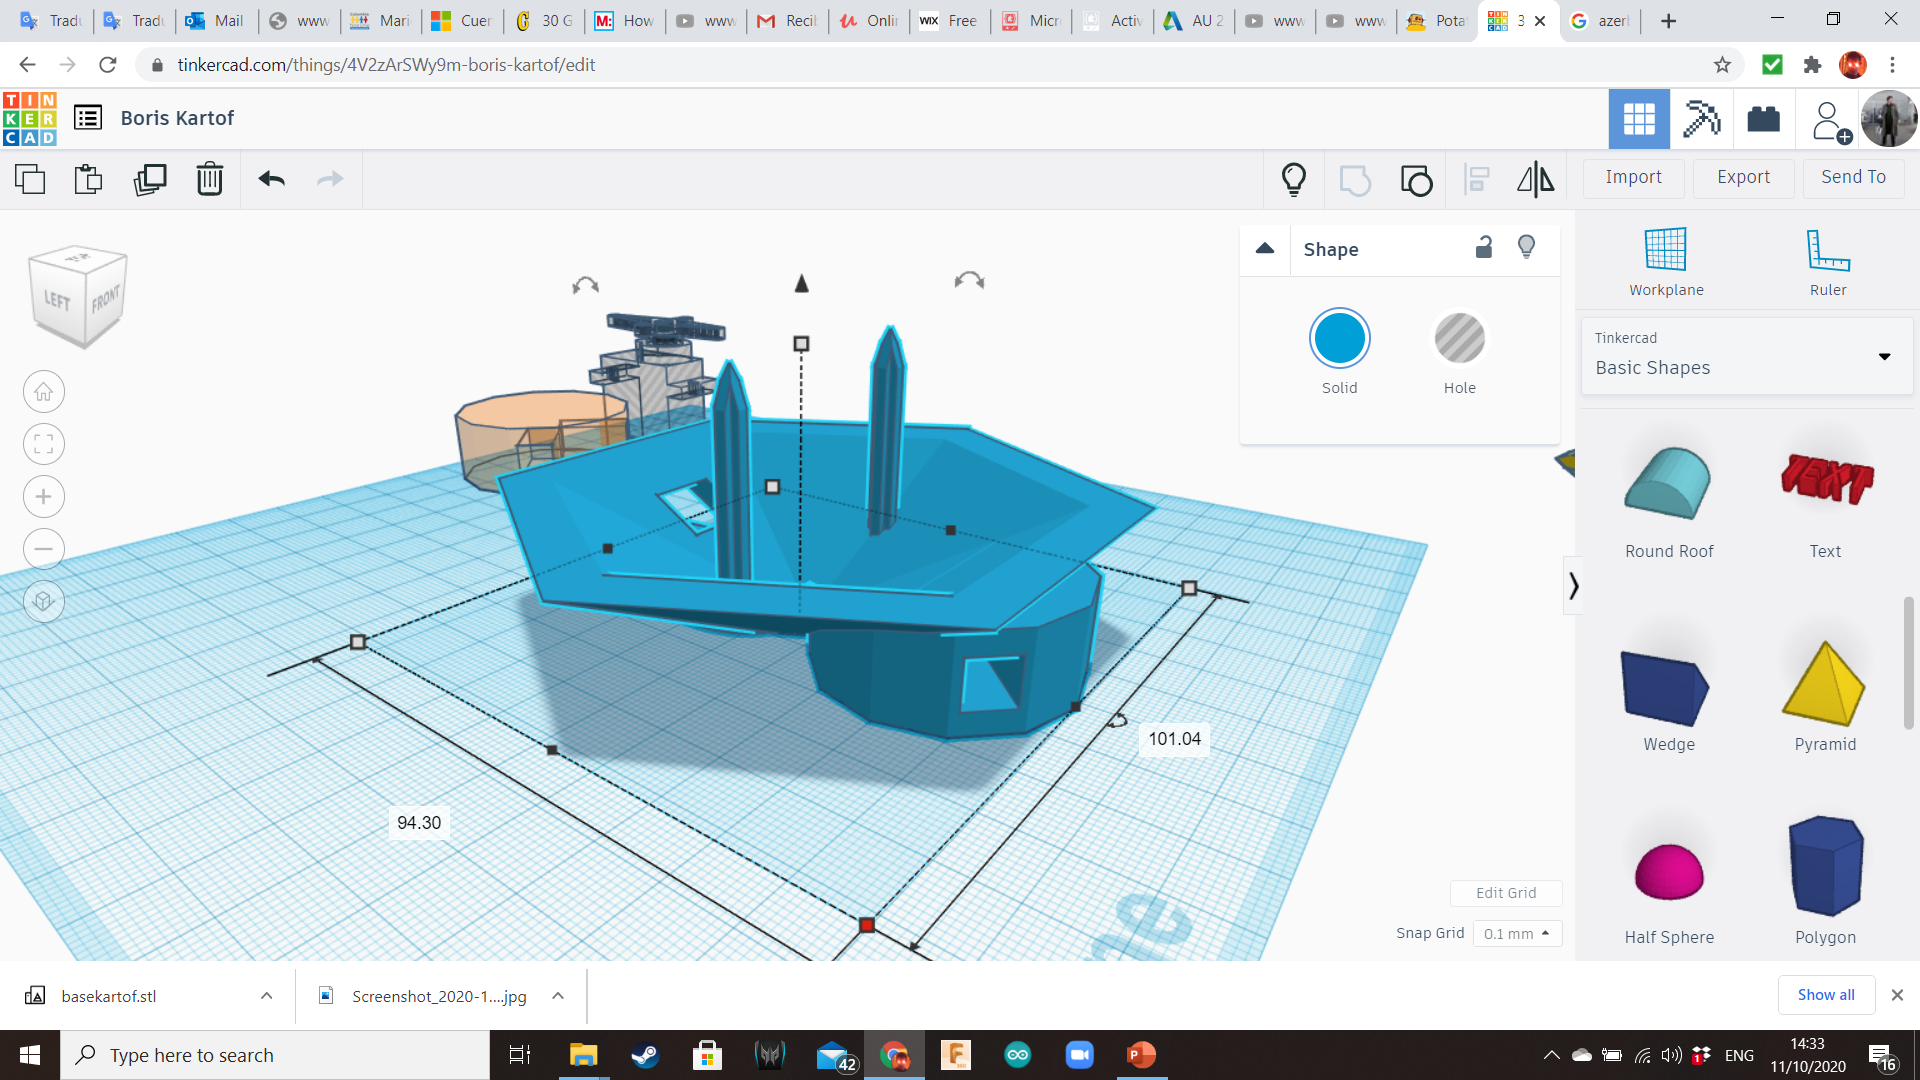Open the Basic Shapes library dropdown
The image size is (1920, 1080).
[x=1746, y=356]
